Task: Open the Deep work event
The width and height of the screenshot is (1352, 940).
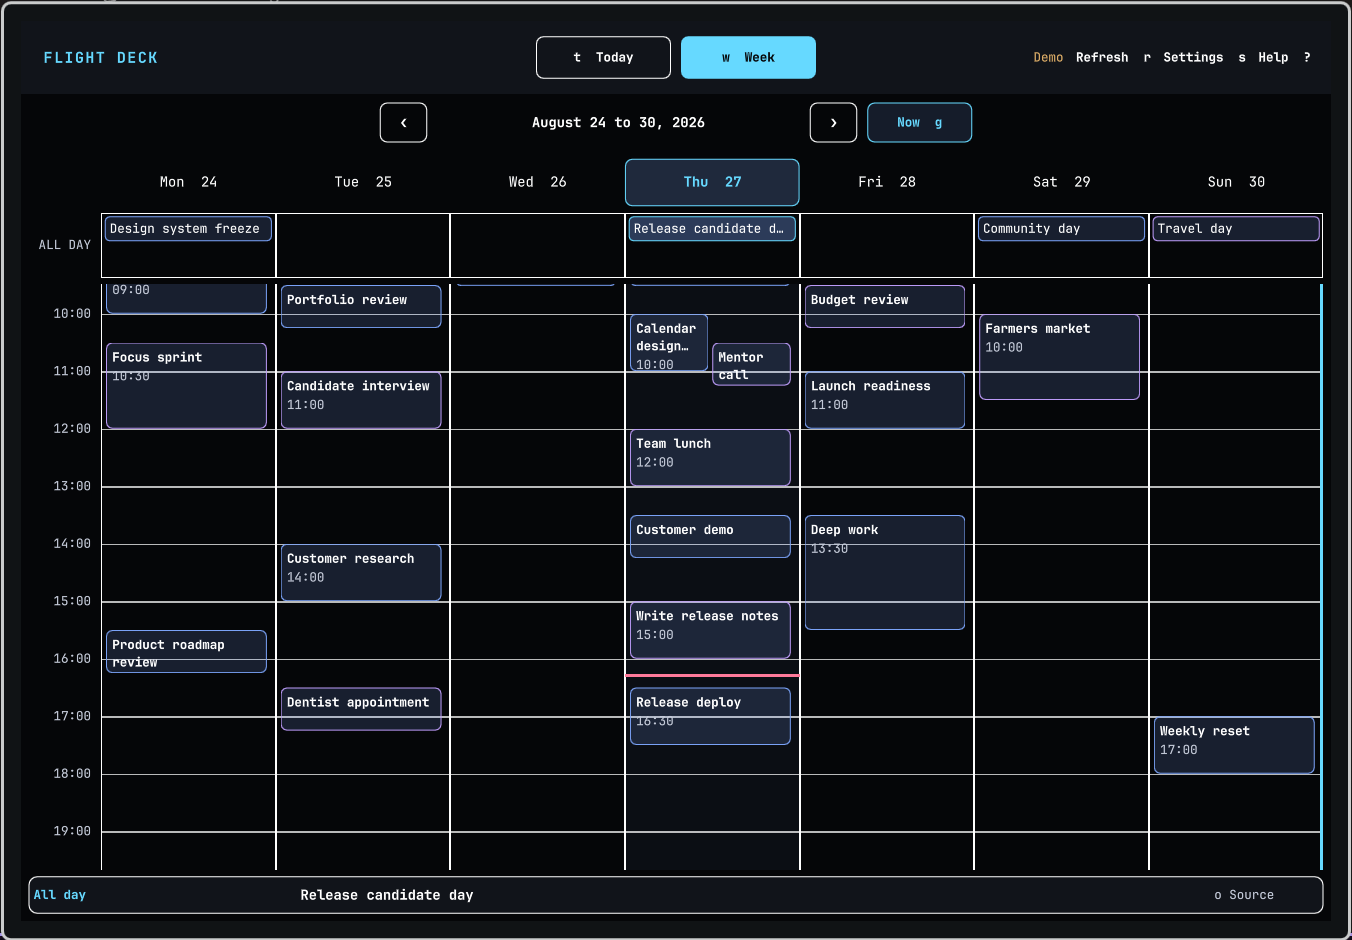Action: (x=885, y=573)
